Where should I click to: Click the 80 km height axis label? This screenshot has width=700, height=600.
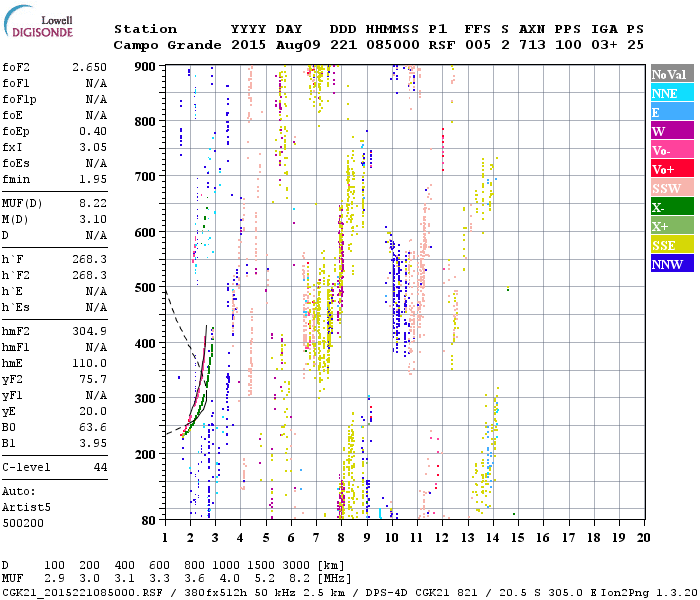pyautogui.click(x=148, y=521)
